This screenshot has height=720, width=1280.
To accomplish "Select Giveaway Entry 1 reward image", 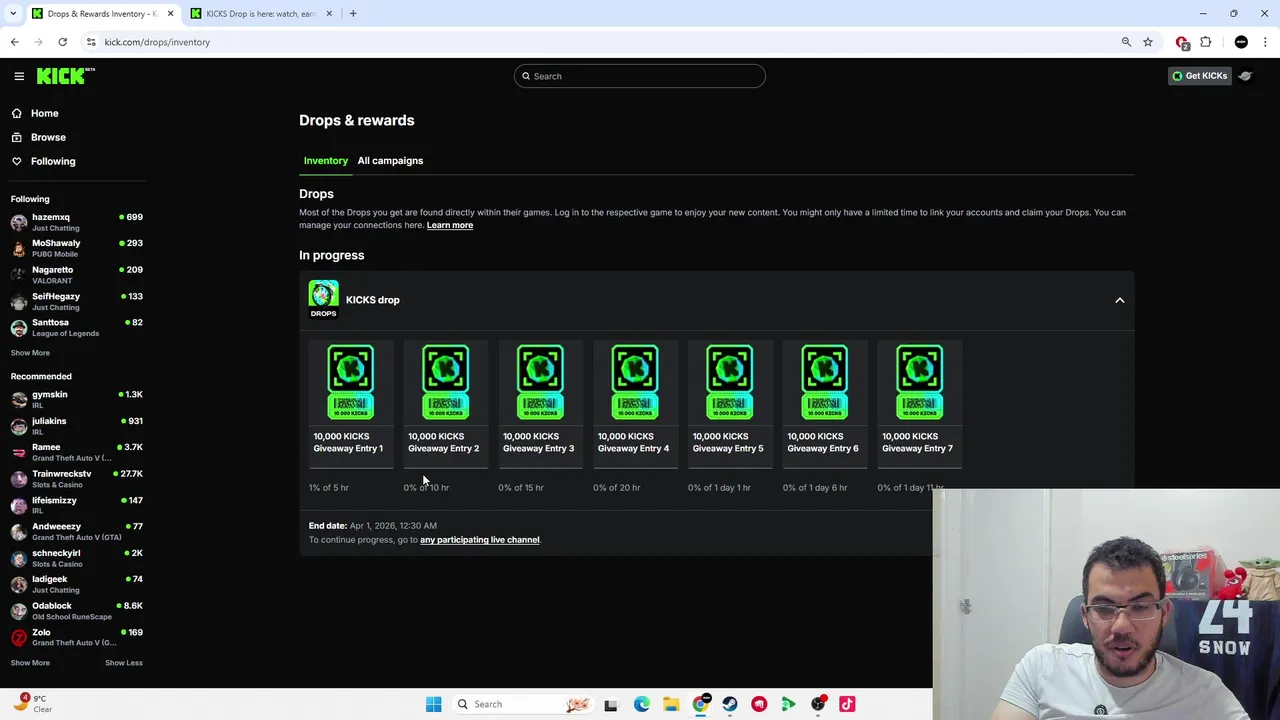I will [351, 381].
